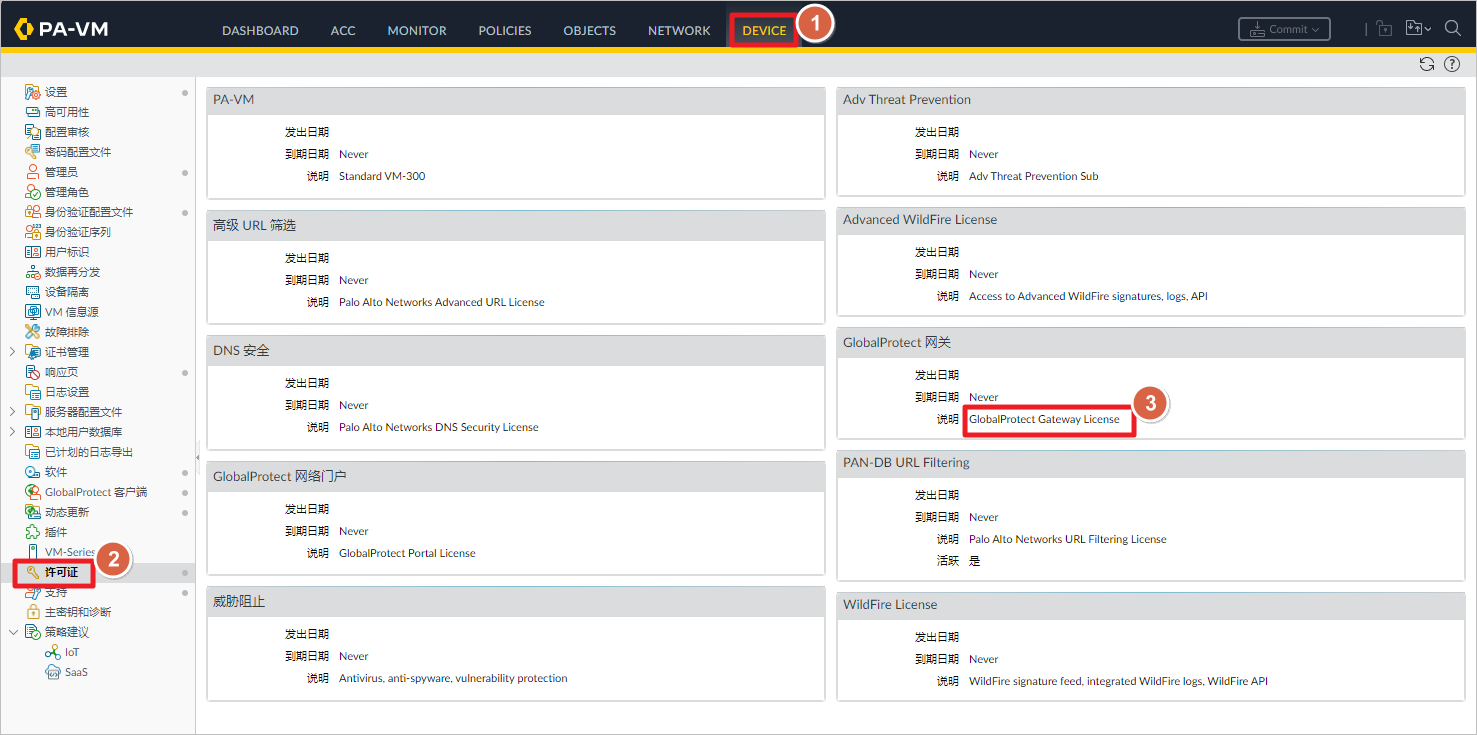Open the 动态更新 dynamic updates icon
Viewport: 1477px width, 735px height.
[33, 512]
